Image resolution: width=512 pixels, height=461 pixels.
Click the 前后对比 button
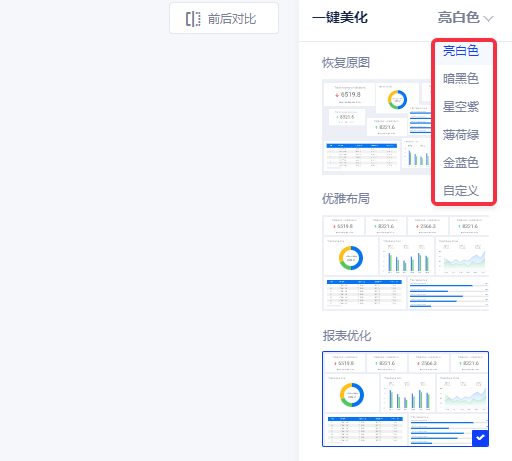pos(224,18)
